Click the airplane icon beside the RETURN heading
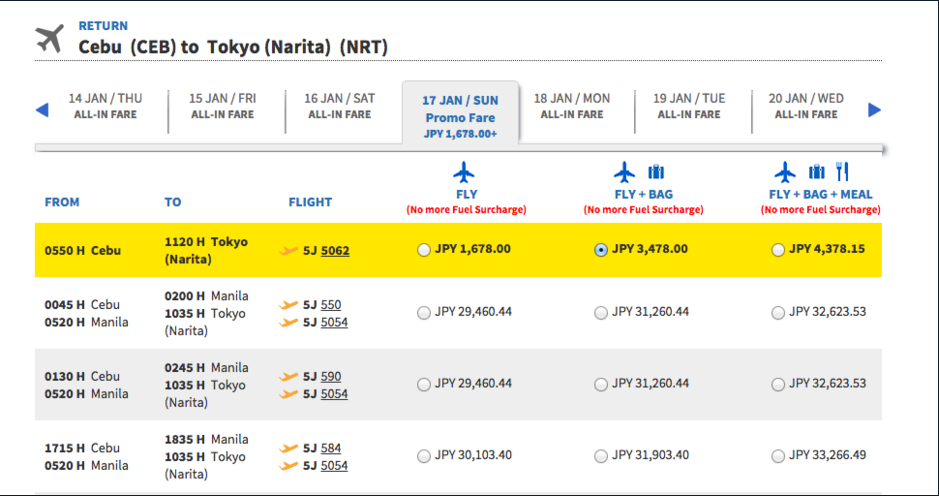The image size is (939, 496). 49,39
